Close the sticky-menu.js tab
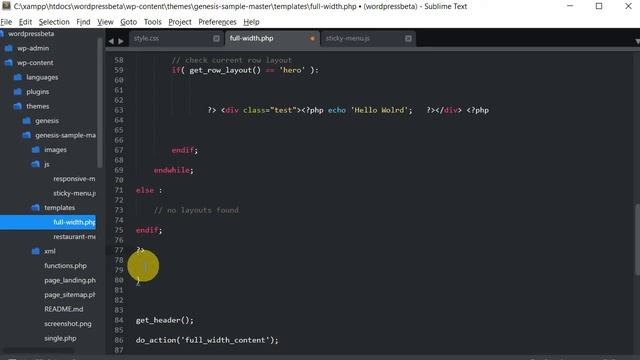 [x=408, y=38]
